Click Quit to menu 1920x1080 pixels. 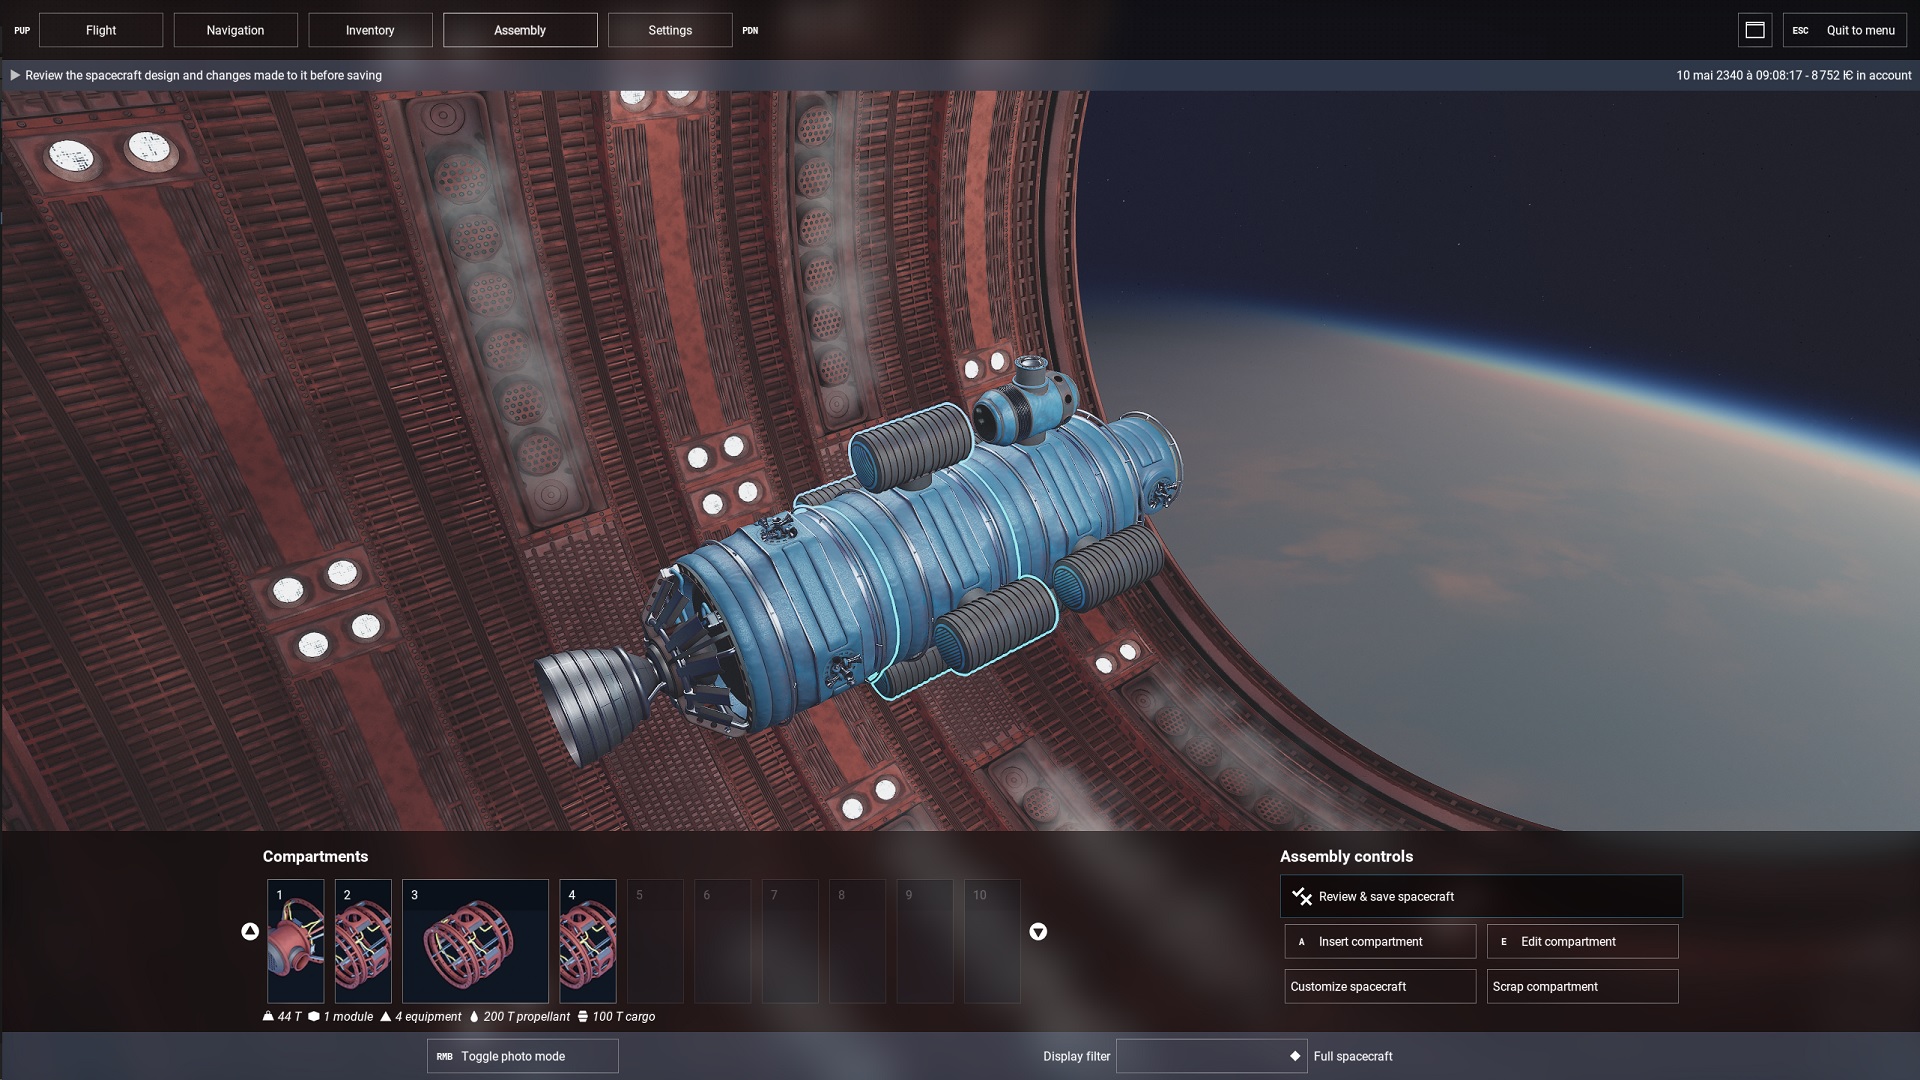click(x=1845, y=30)
